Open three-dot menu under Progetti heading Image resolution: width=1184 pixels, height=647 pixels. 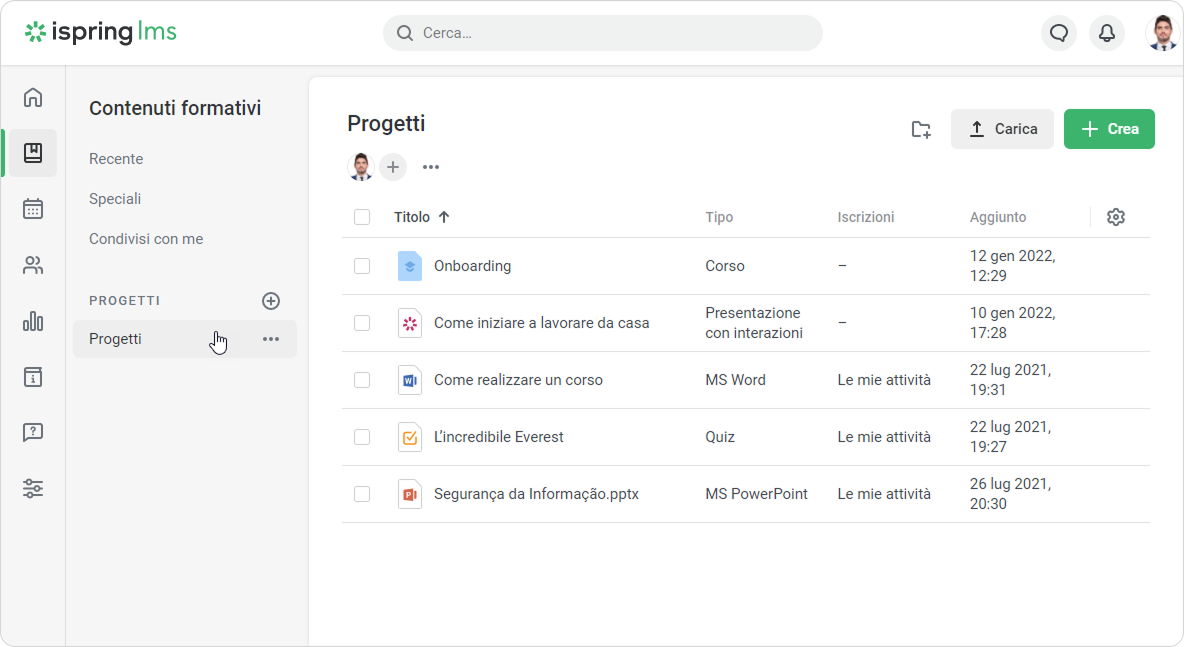[431, 167]
